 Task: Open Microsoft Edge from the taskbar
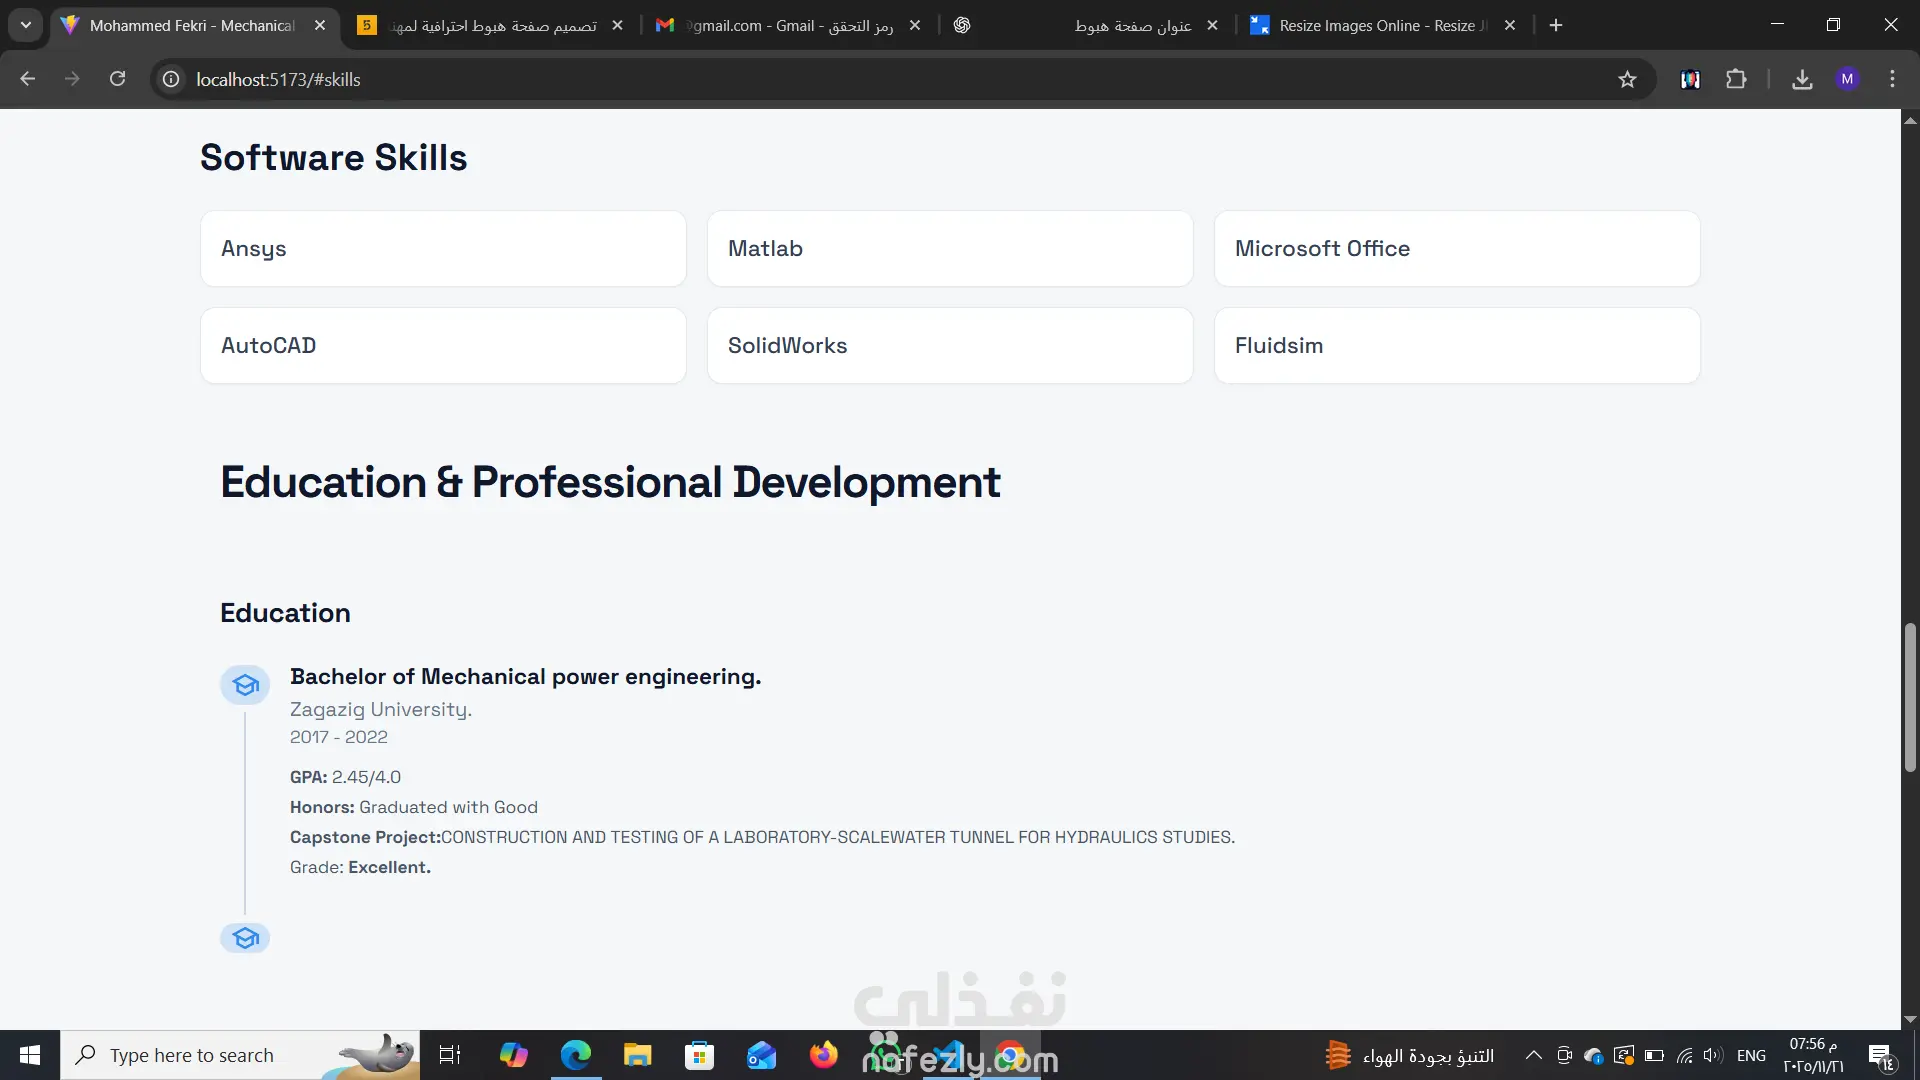(576, 1055)
